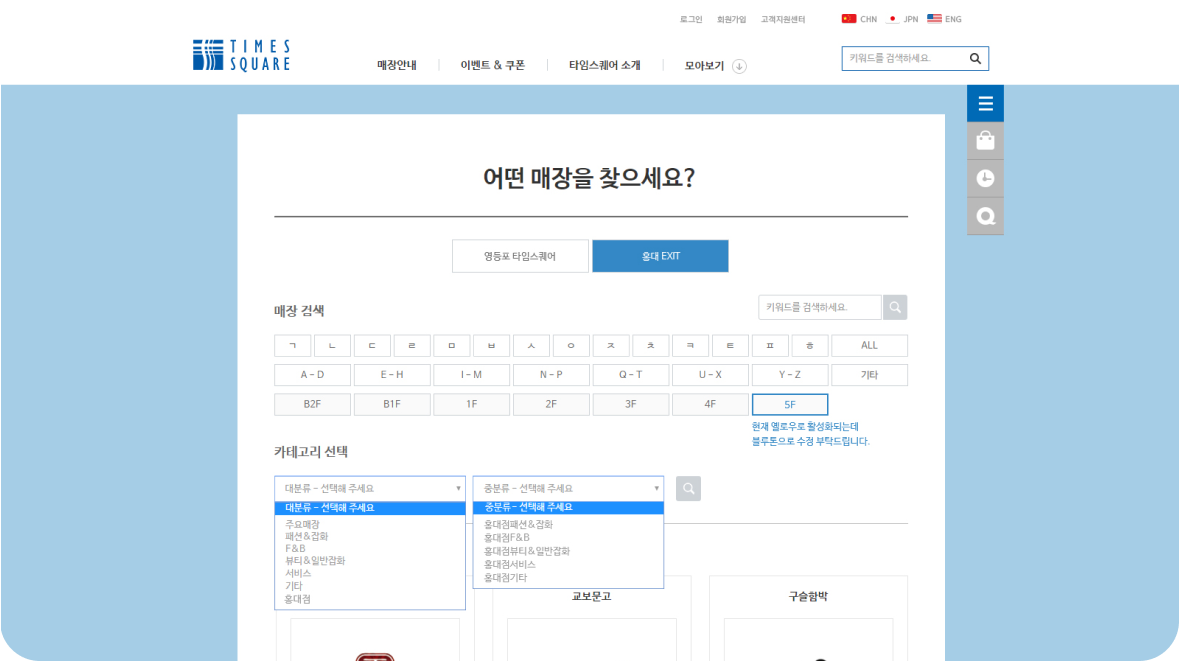Image resolution: width=1179 pixels, height=661 pixels.
Task: Choose 홍대점F&B in the 중분류 list
Action: coord(507,537)
